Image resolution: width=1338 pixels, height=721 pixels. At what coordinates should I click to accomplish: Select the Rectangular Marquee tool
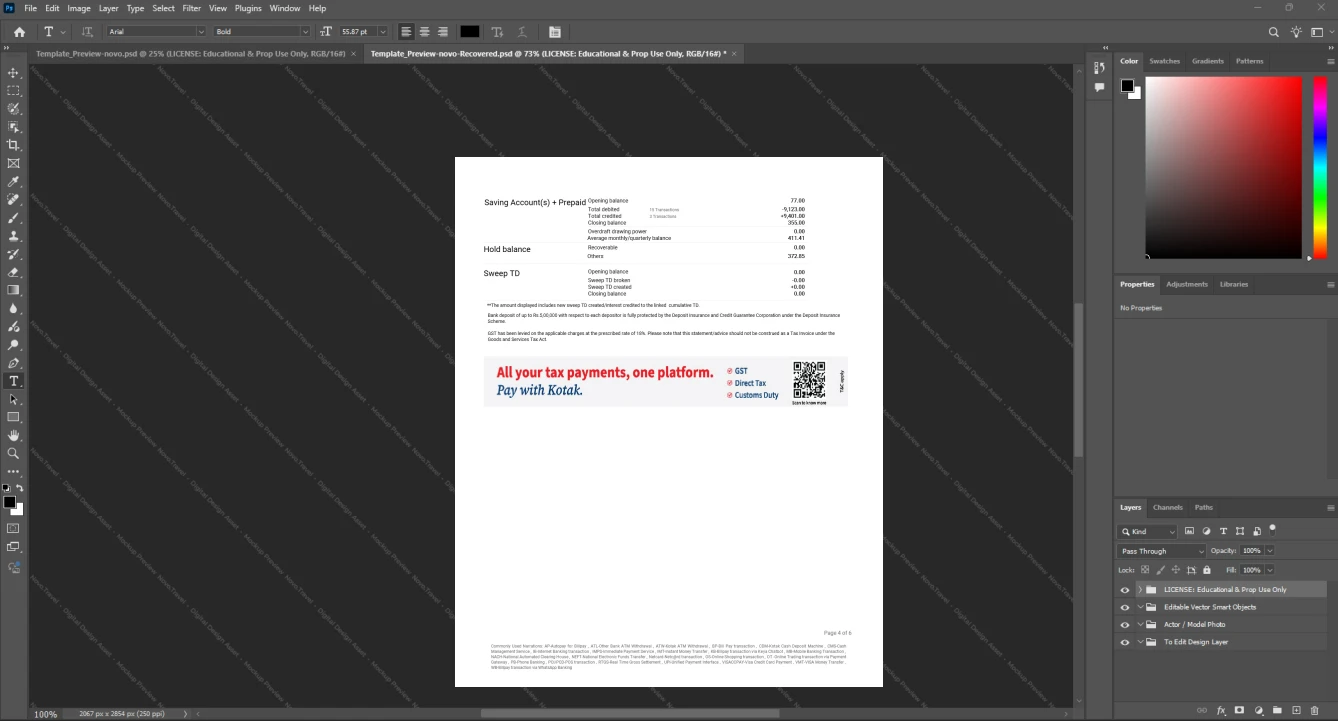click(x=14, y=91)
